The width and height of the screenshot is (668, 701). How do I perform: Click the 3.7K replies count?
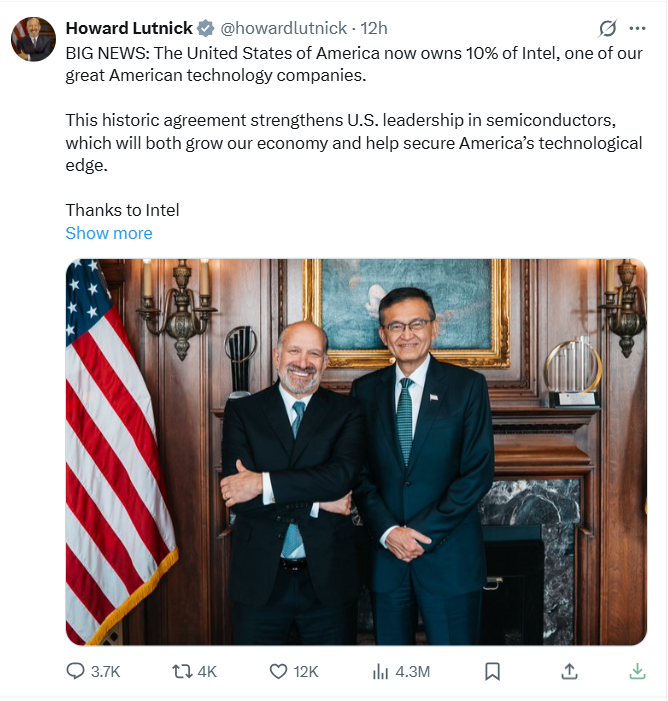[106, 671]
